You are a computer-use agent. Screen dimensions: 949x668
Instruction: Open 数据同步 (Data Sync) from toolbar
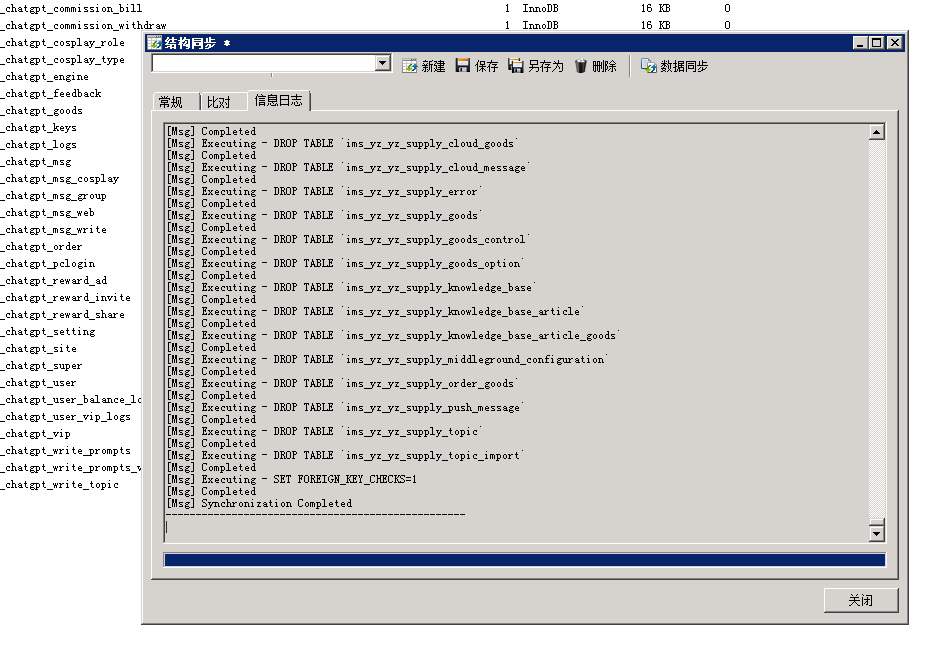pyautogui.click(x=674, y=66)
